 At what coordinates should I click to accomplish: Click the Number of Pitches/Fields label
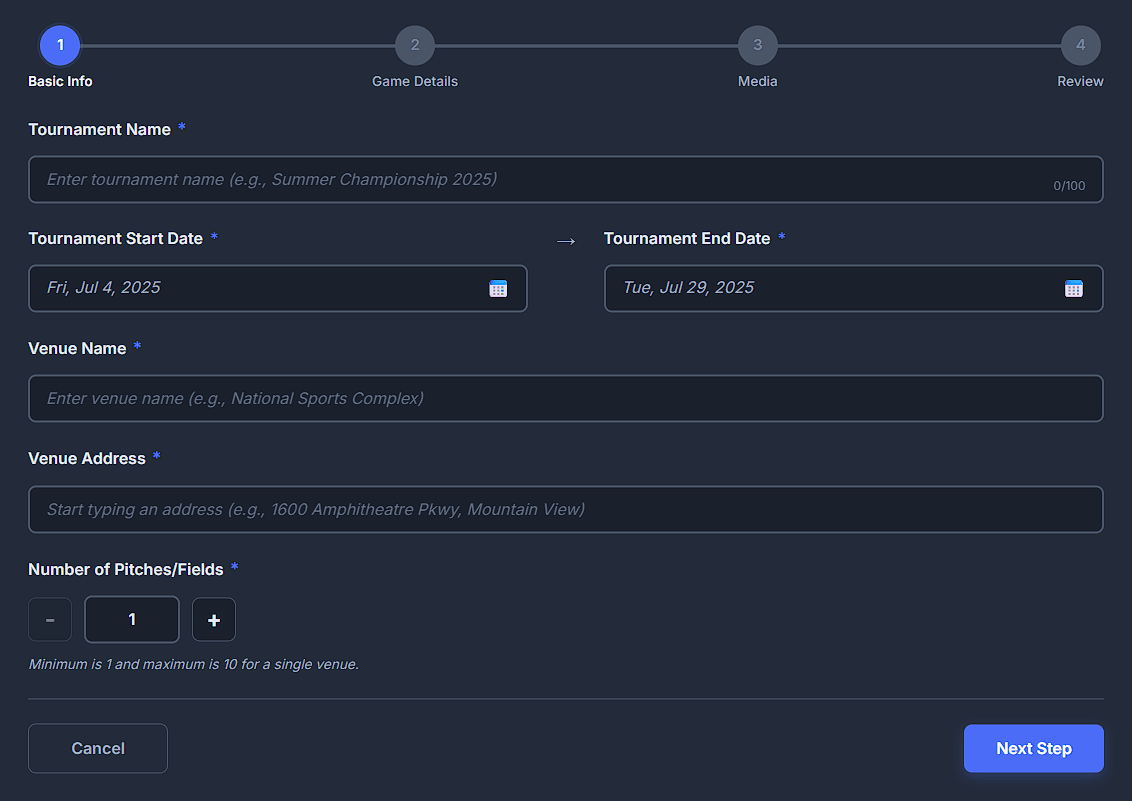click(126, 569)
